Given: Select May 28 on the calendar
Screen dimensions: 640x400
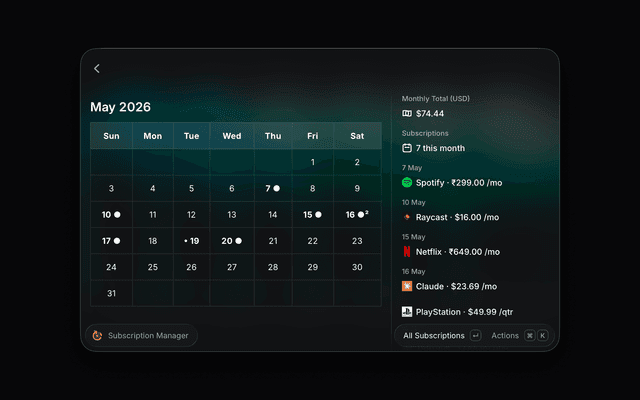Looking at the screenshot, I should (273, 267).
